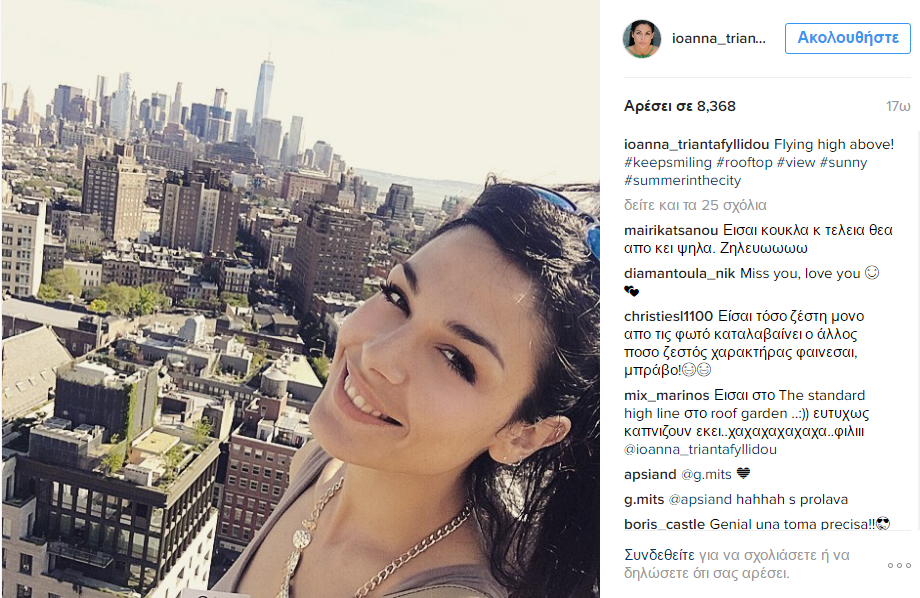Click the rooftop selfie photo

(300, 299)
